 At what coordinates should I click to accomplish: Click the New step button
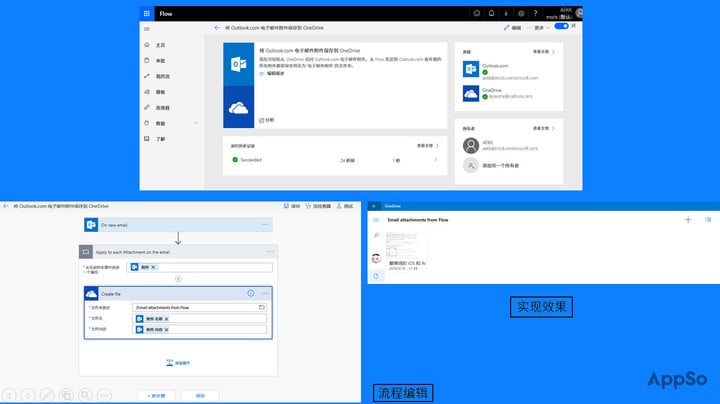[x=156, y=396]
